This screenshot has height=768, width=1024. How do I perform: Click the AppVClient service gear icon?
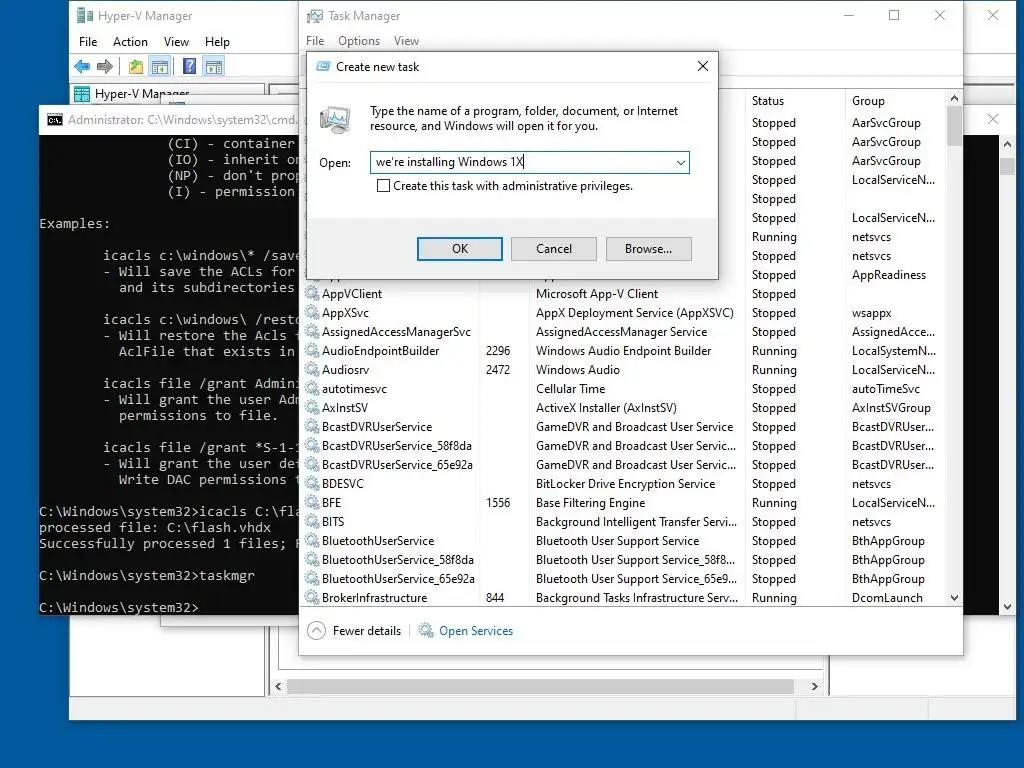coord(312,293)
